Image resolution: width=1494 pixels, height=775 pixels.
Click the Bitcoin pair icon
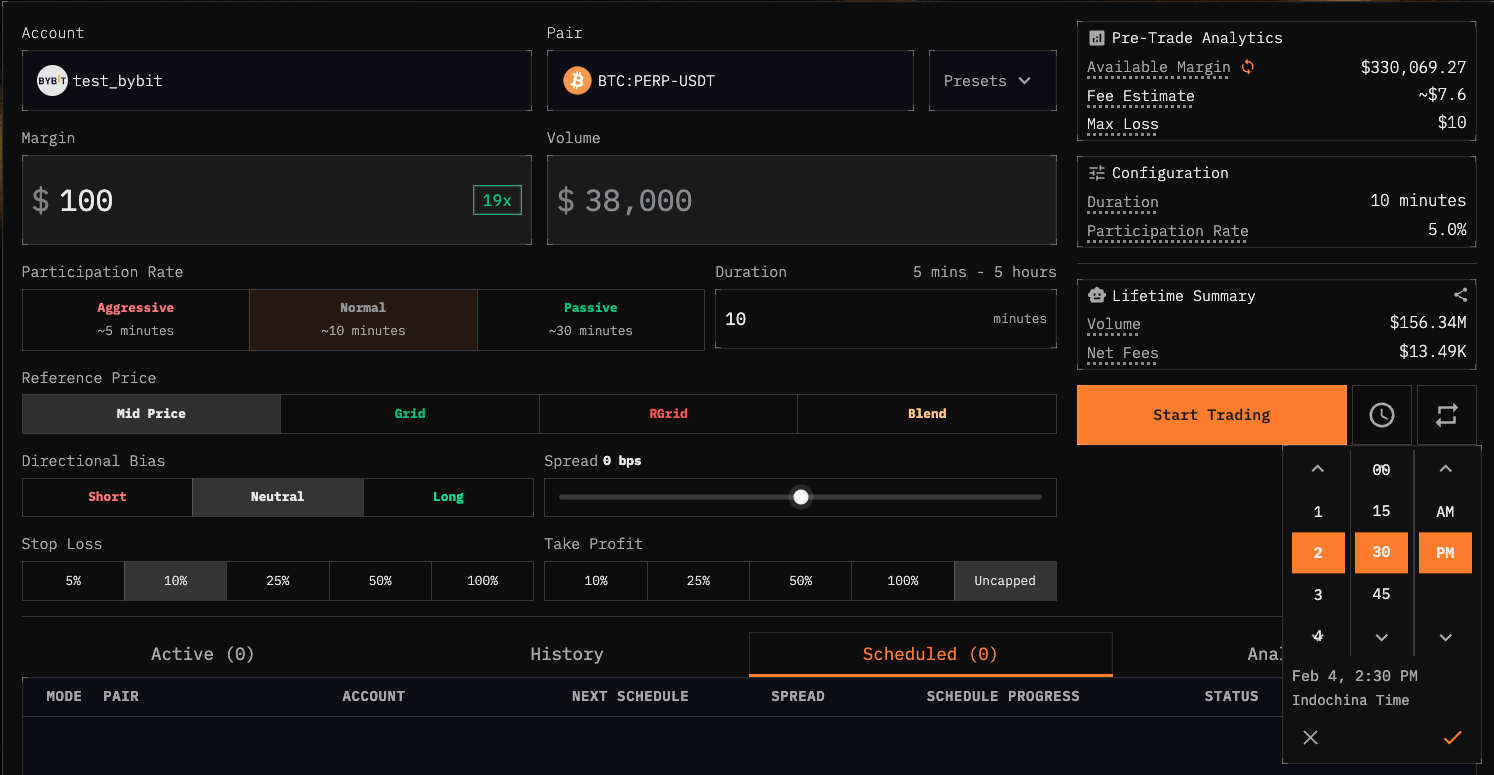(577, 80)
